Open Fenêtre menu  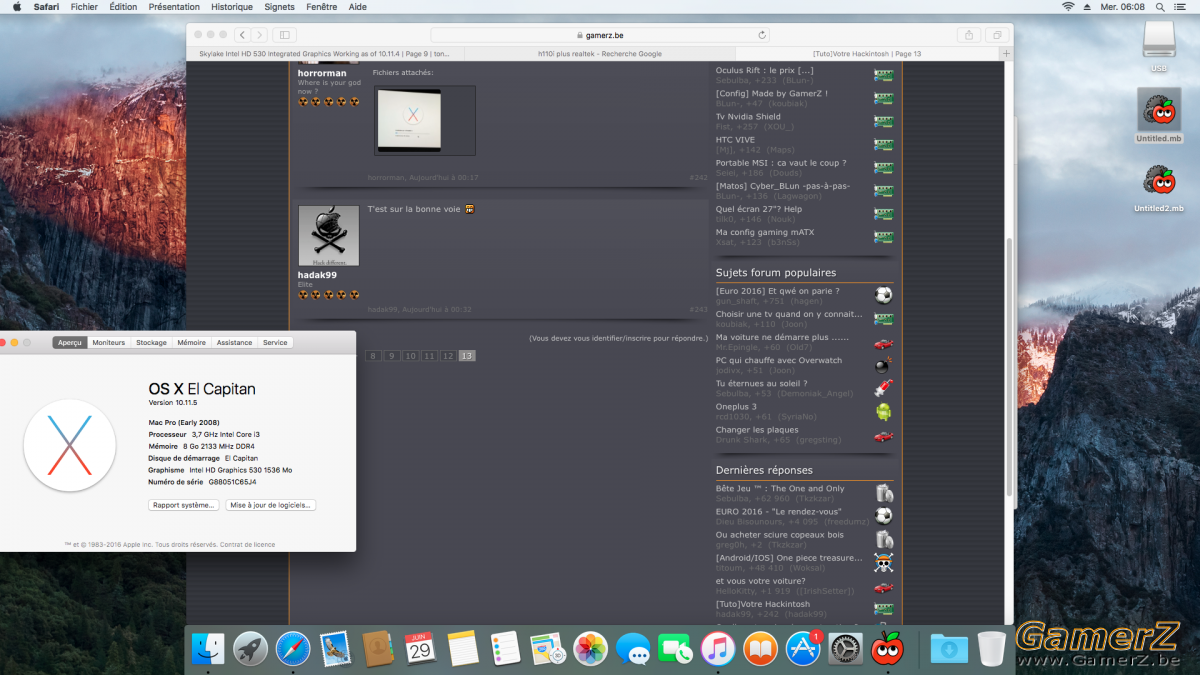coord(322,7)
